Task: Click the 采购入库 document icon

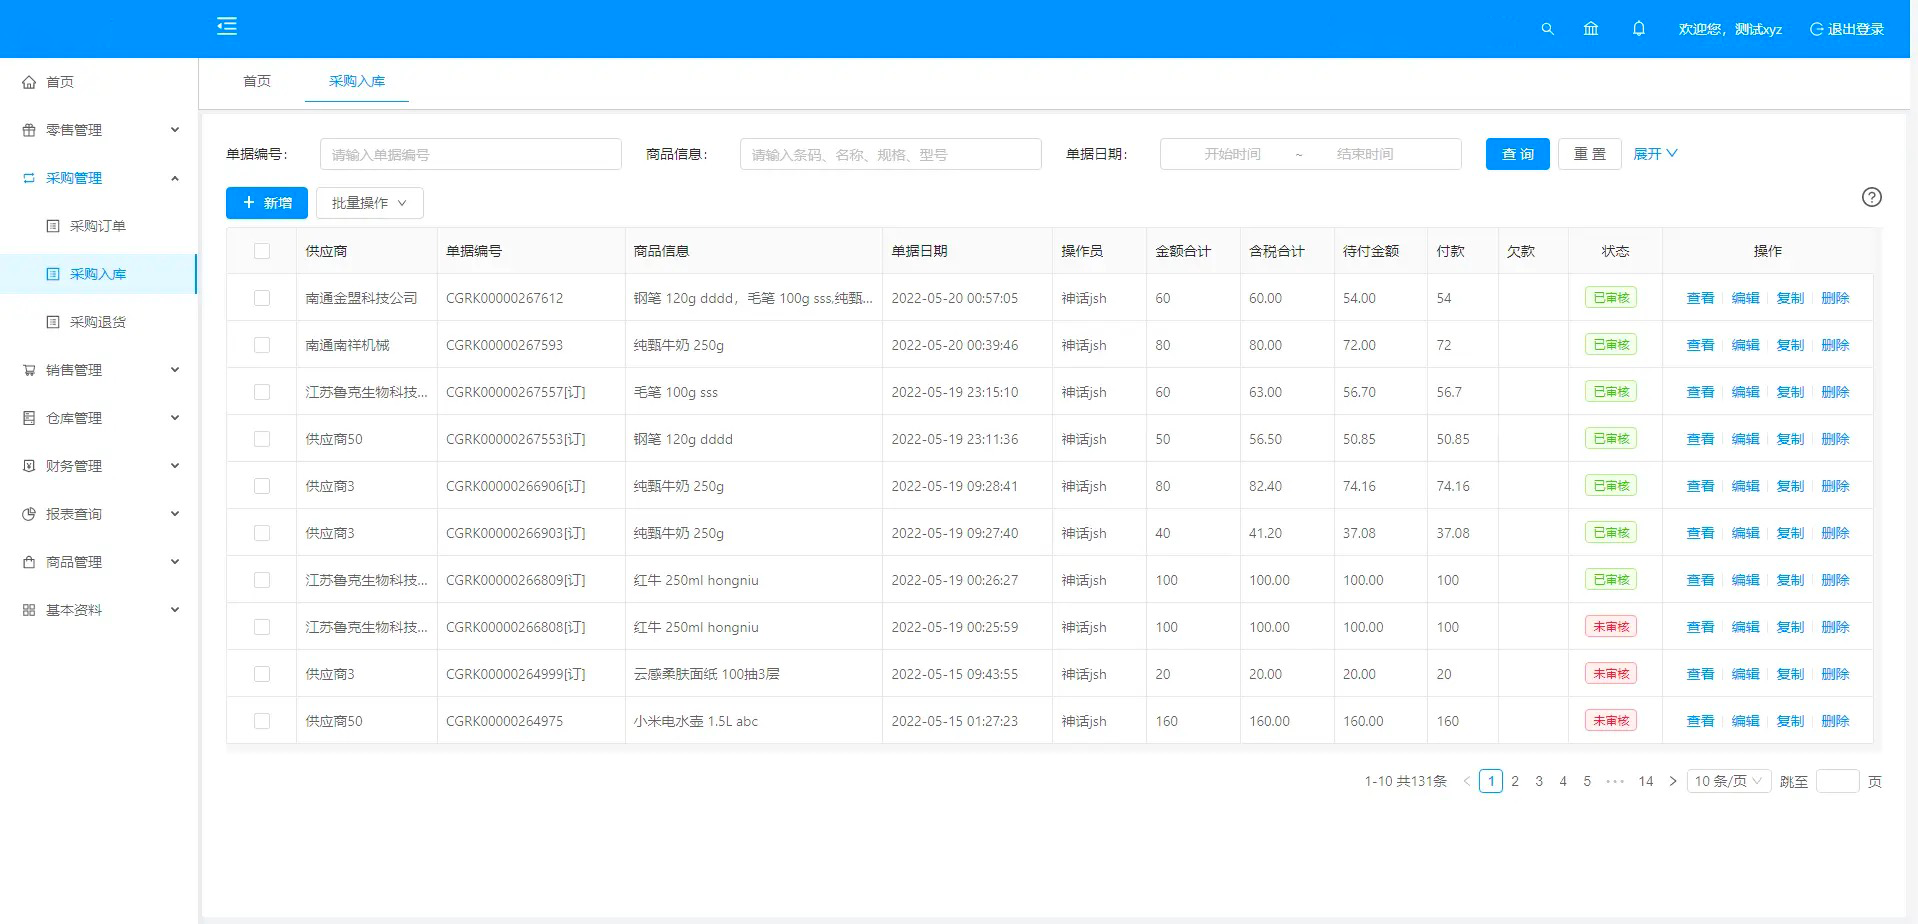Action: (x=53, y=274)
